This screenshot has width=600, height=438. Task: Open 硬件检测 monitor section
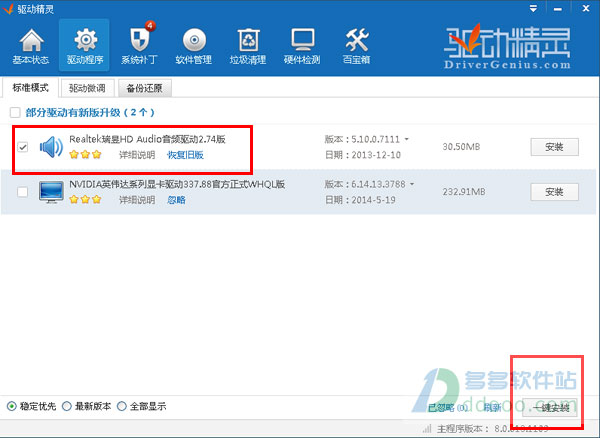302,46
